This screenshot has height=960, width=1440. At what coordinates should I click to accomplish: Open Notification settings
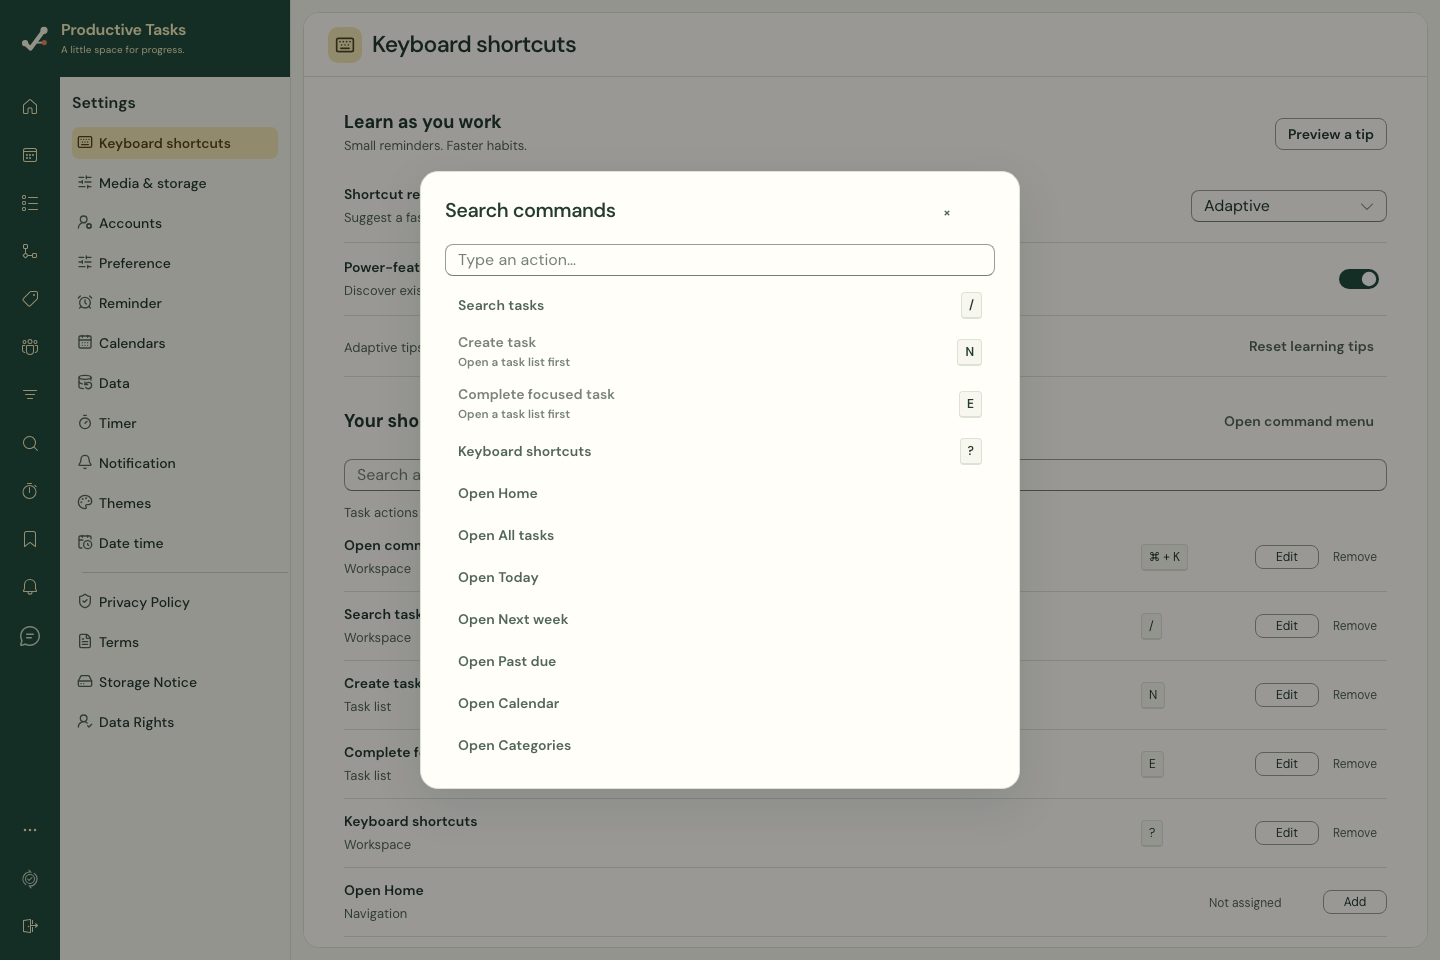coord(175,463)
